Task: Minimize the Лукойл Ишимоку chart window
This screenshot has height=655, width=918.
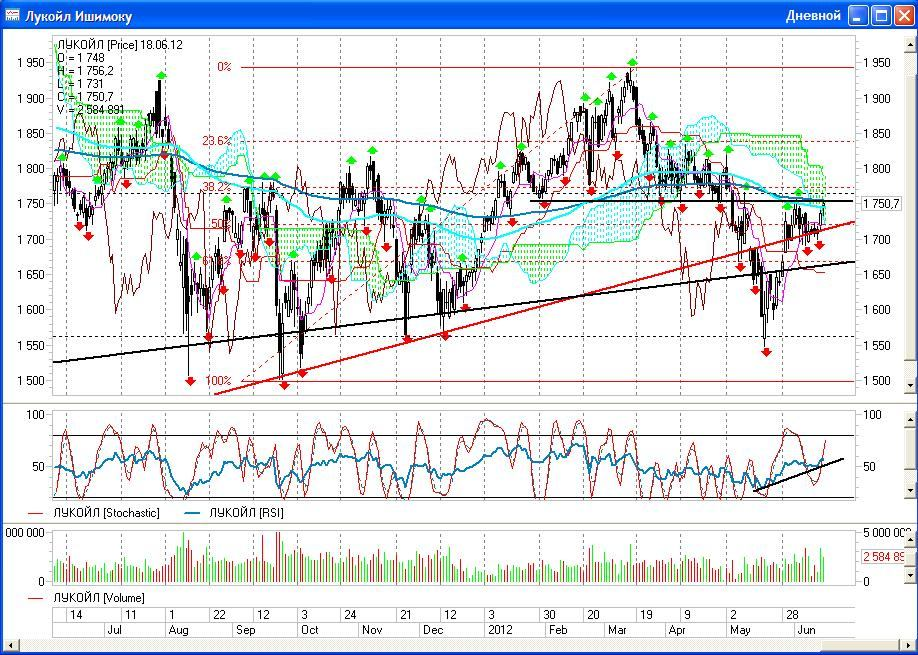Action: tap(859, 15)
